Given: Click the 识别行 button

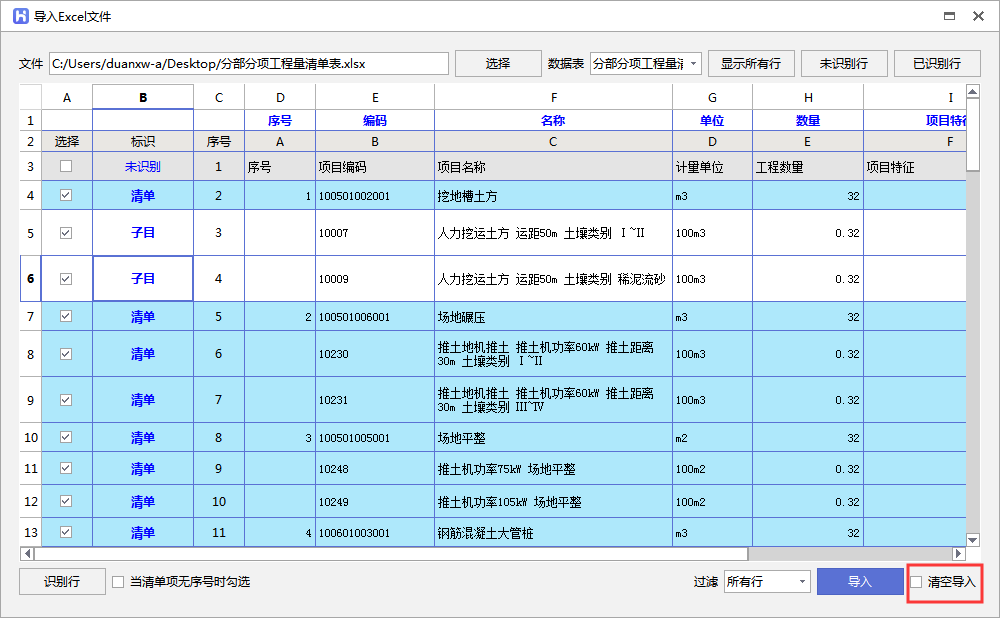Looking at the screenshot, I should click(x=62, y=581).
